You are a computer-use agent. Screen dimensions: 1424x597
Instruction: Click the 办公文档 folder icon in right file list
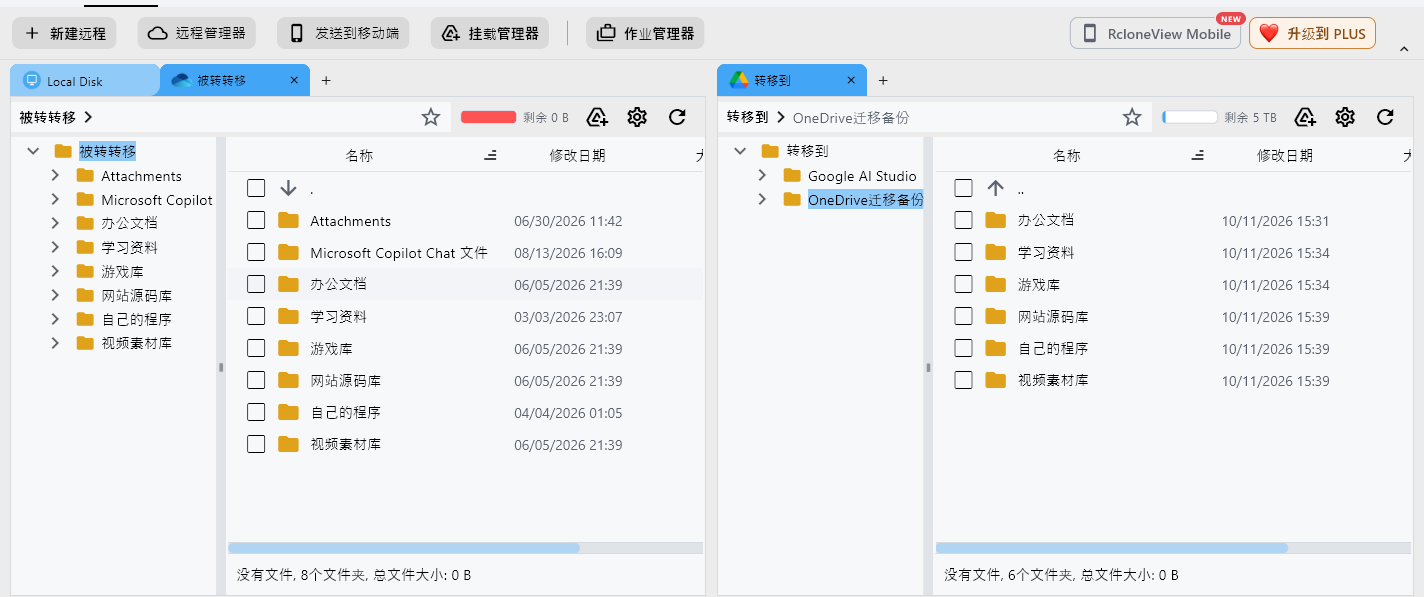[x=995, y=220]
